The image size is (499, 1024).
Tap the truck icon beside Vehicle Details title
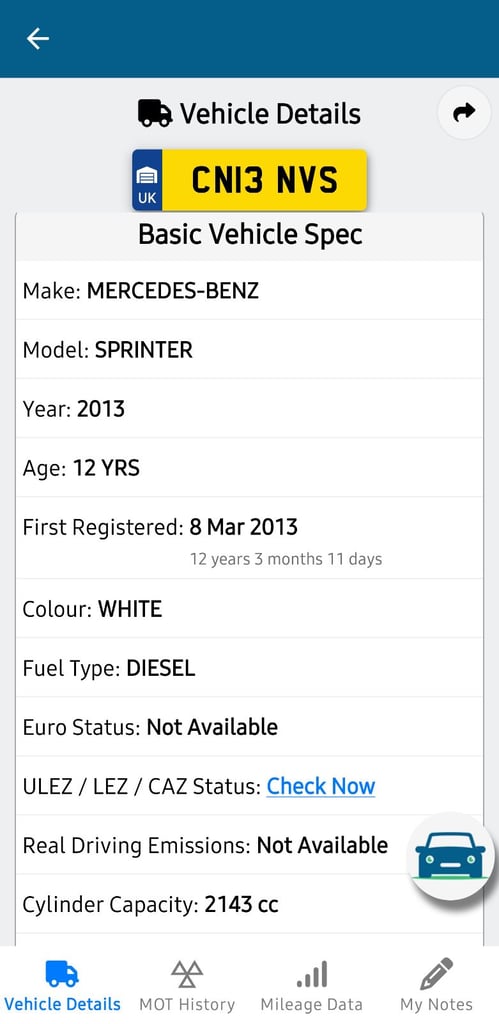(155, 114)
